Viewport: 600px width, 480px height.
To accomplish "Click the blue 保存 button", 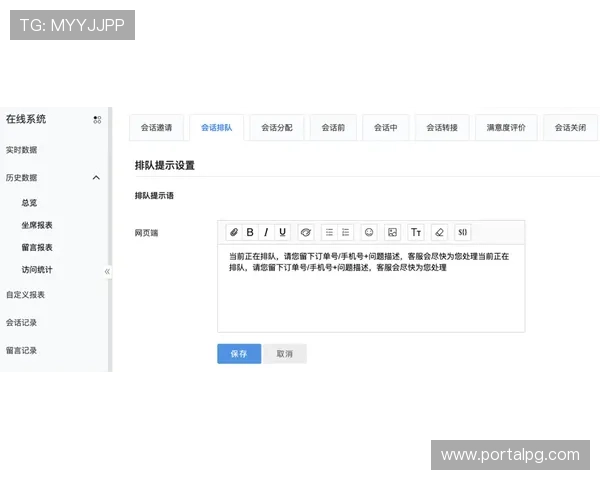I will coord(239,354).
